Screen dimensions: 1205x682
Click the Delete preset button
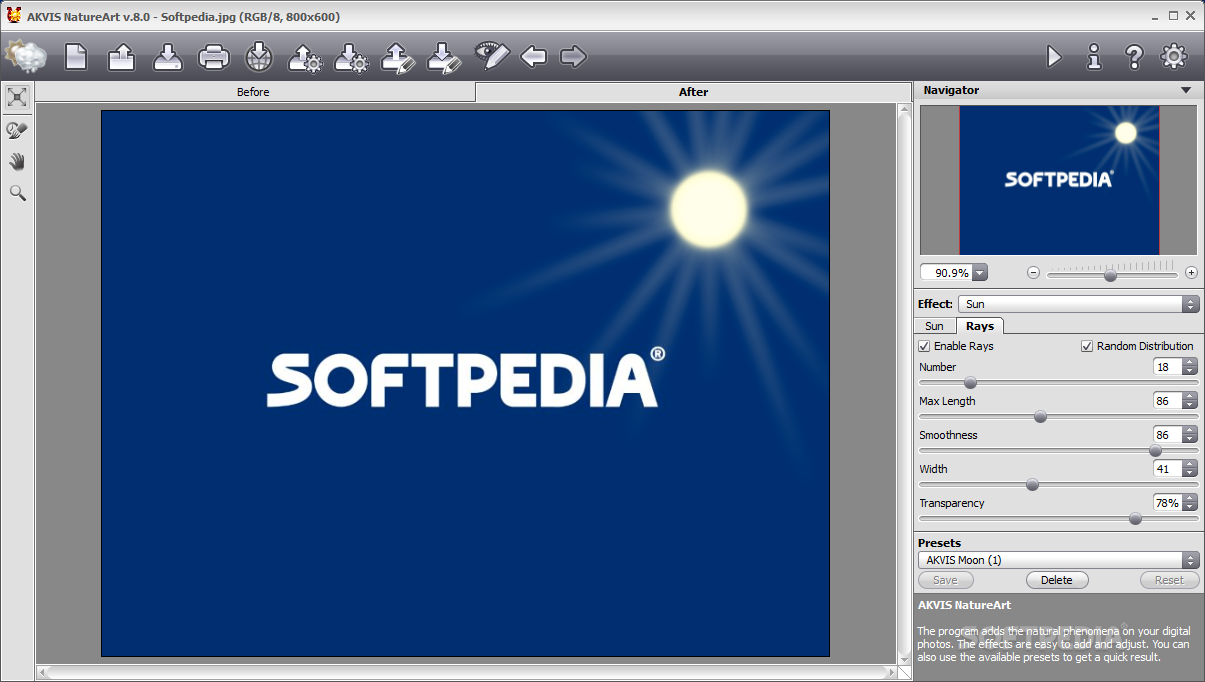pyautogui.click(x=1057, y=580)
